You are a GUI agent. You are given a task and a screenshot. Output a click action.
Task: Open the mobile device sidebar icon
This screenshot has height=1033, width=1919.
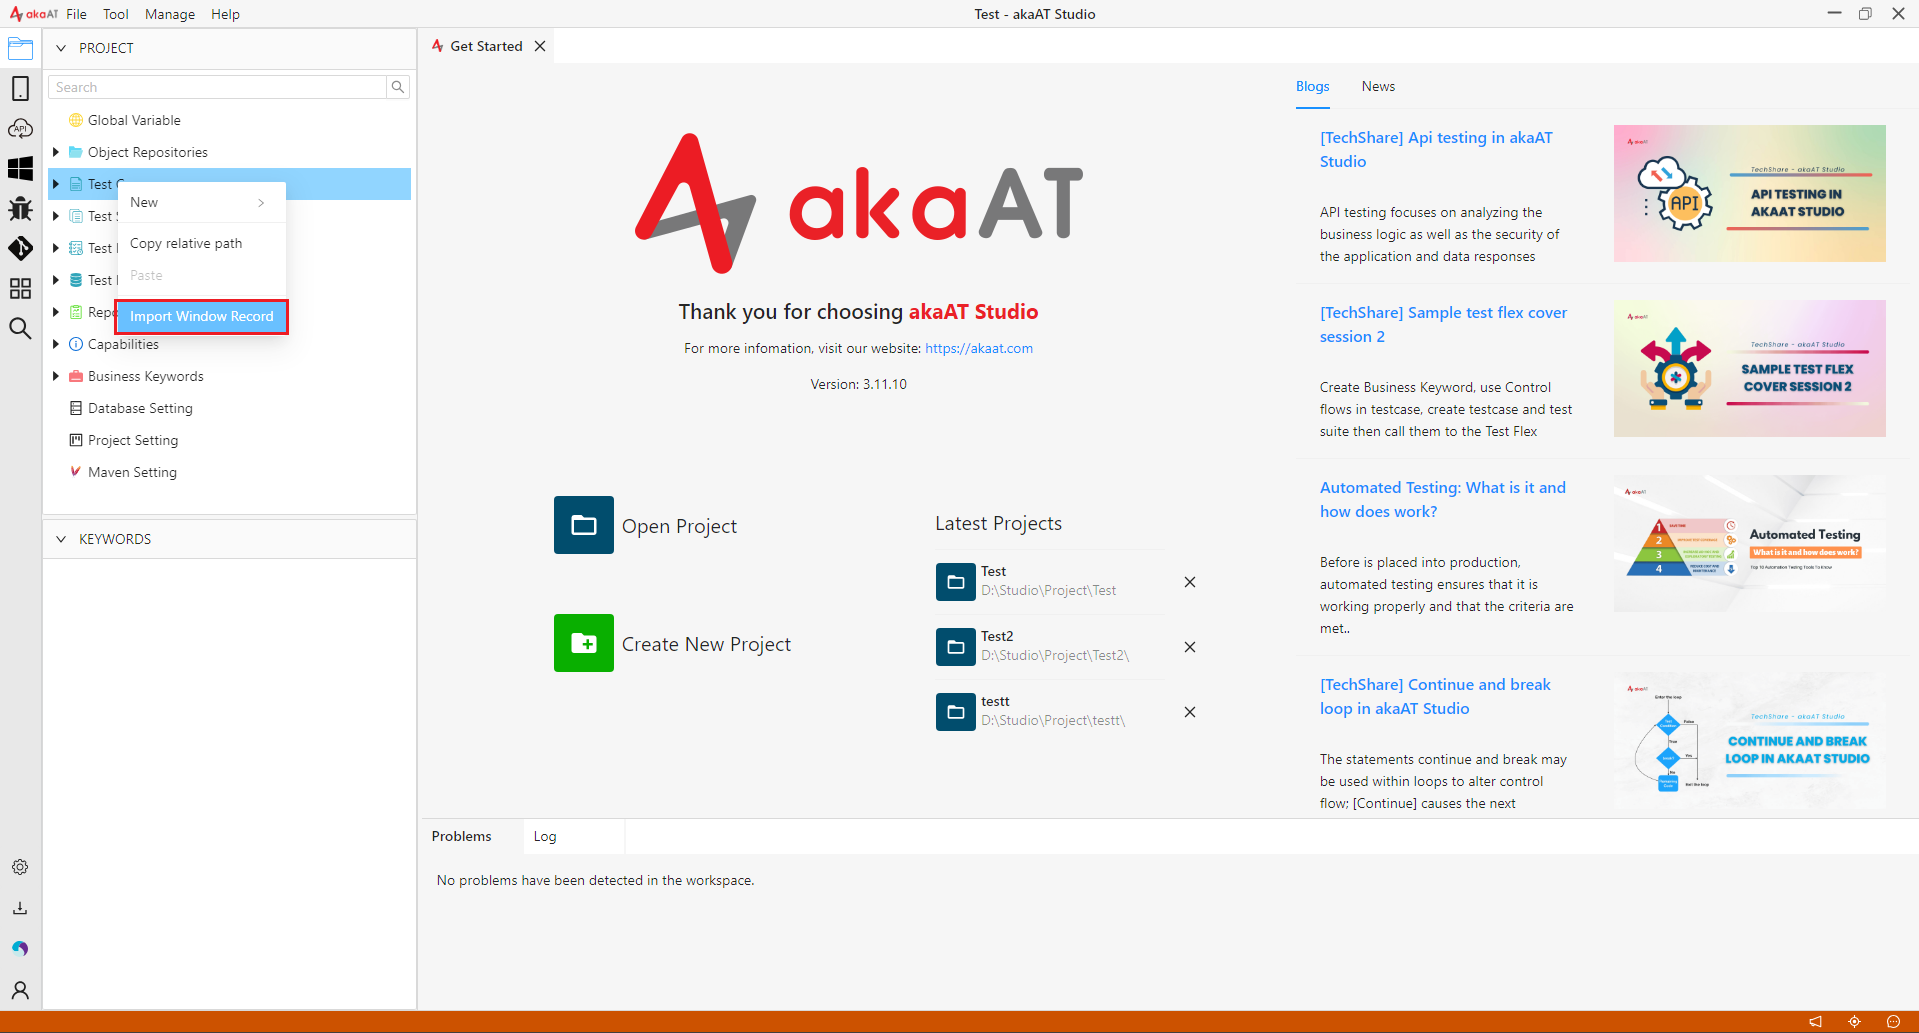(x=20, y=88)
